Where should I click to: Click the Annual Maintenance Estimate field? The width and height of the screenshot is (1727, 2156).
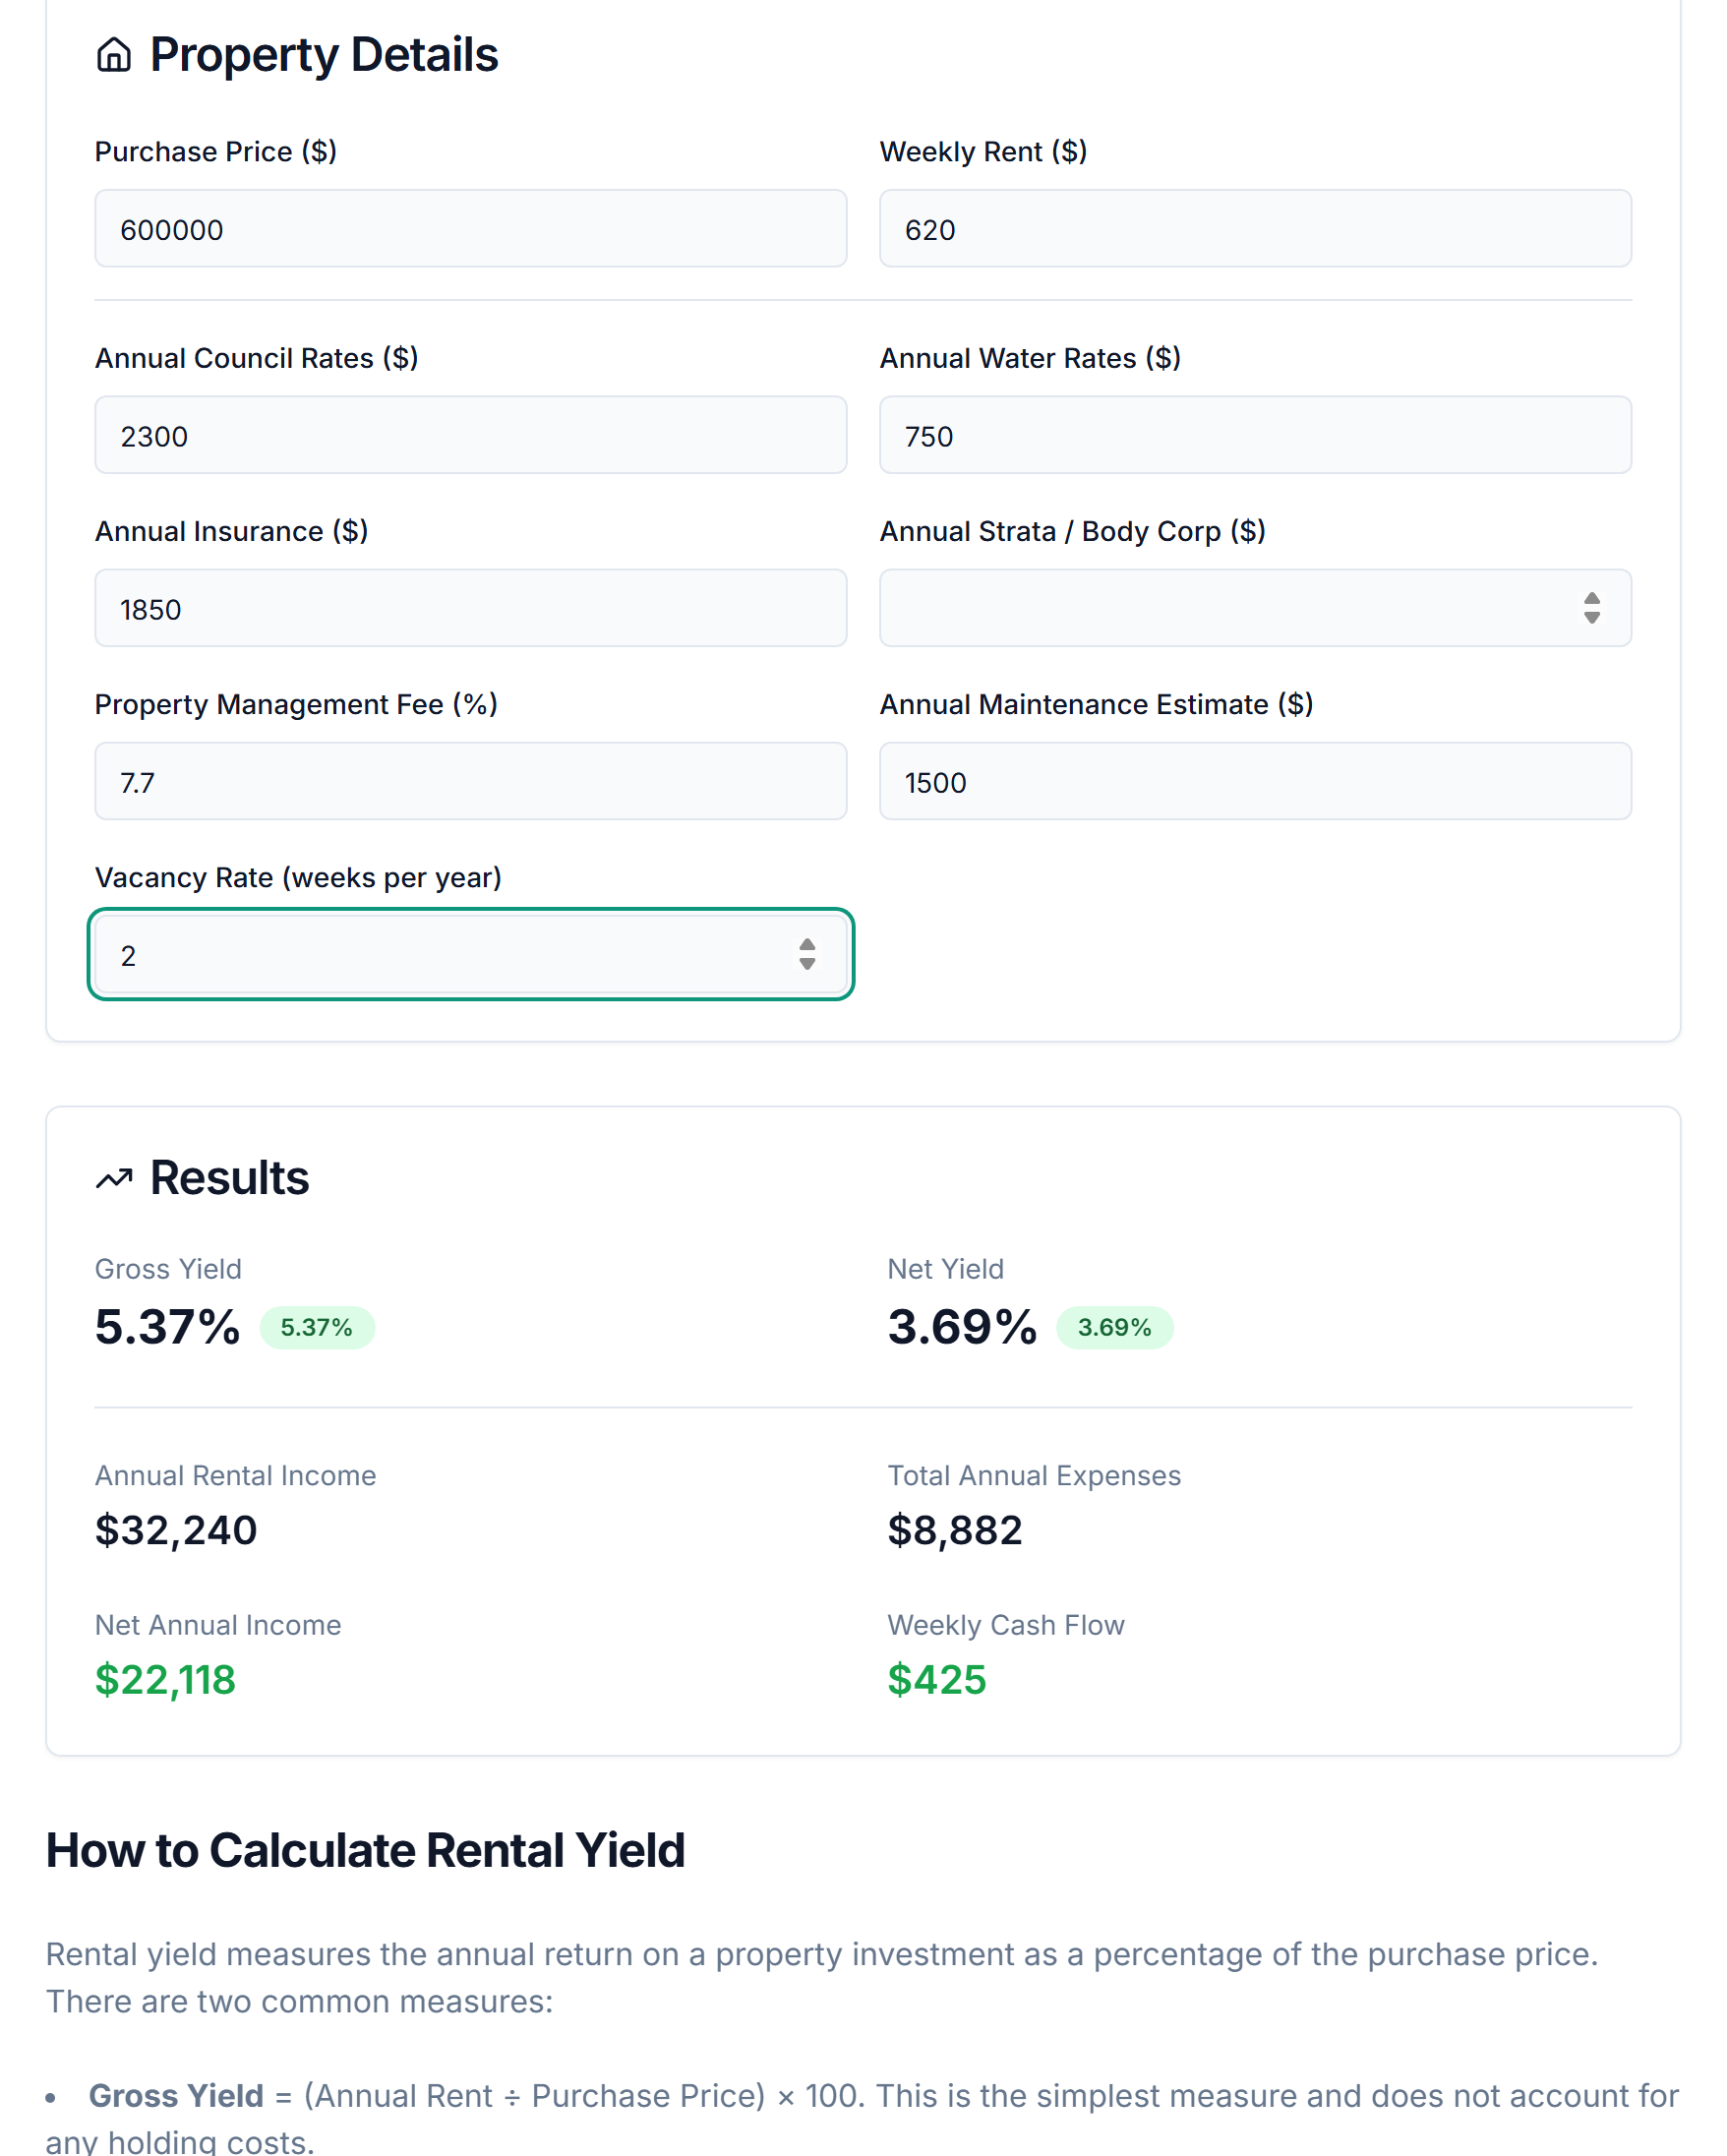[x=1255, y=781]
